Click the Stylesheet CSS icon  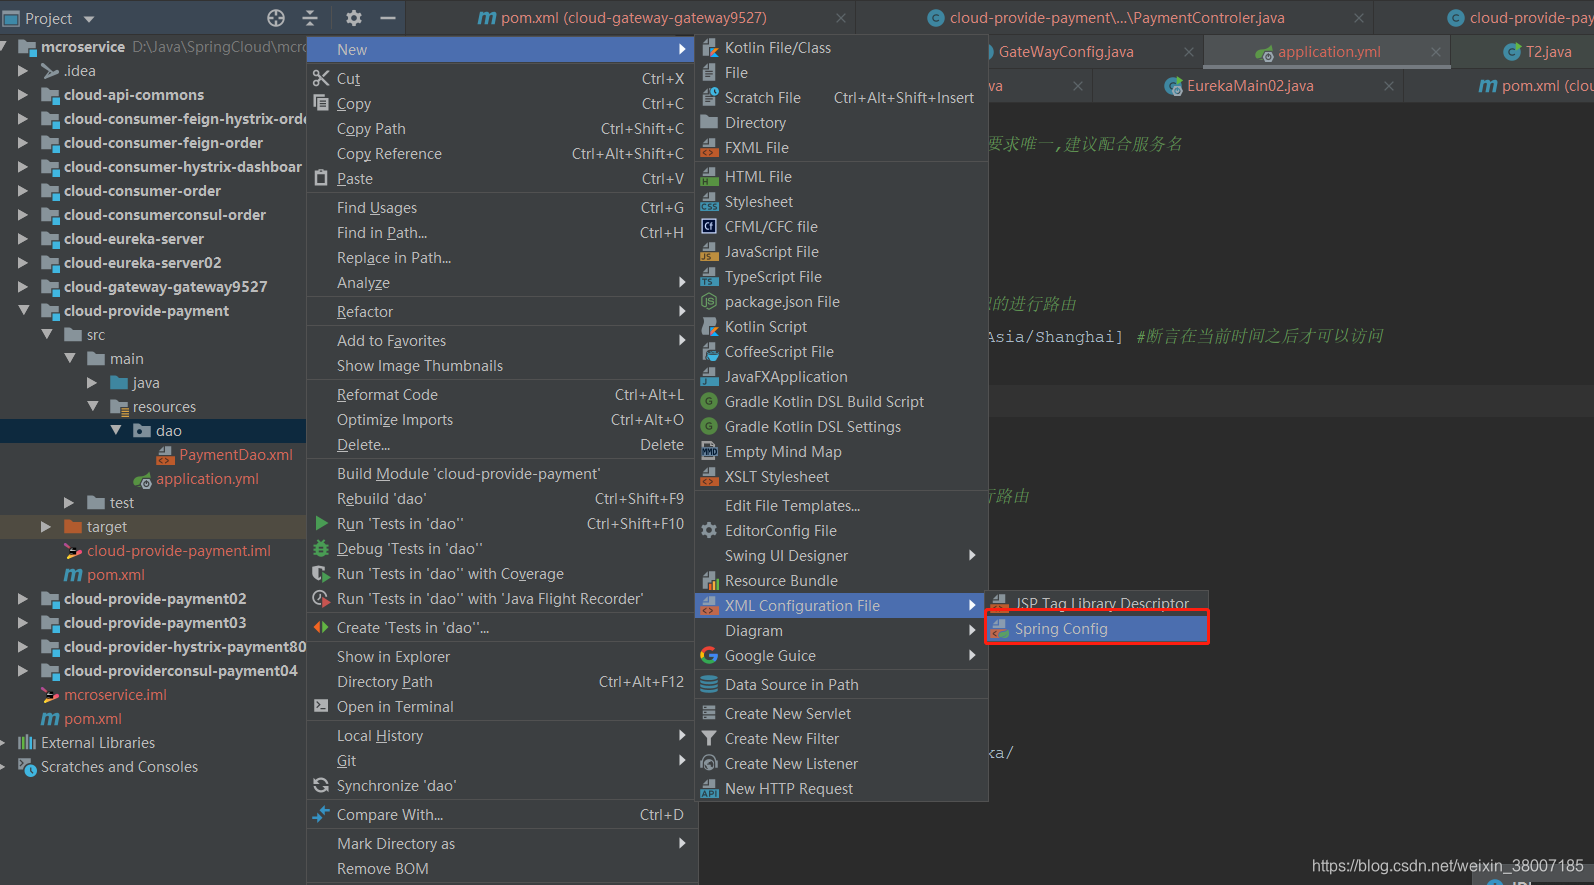[x=710, y=201]
